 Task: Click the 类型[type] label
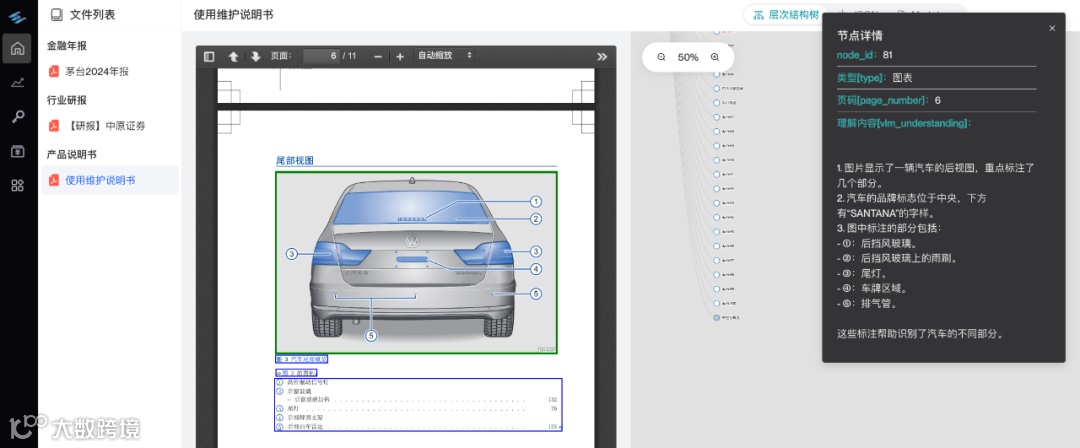pos(861,78)
